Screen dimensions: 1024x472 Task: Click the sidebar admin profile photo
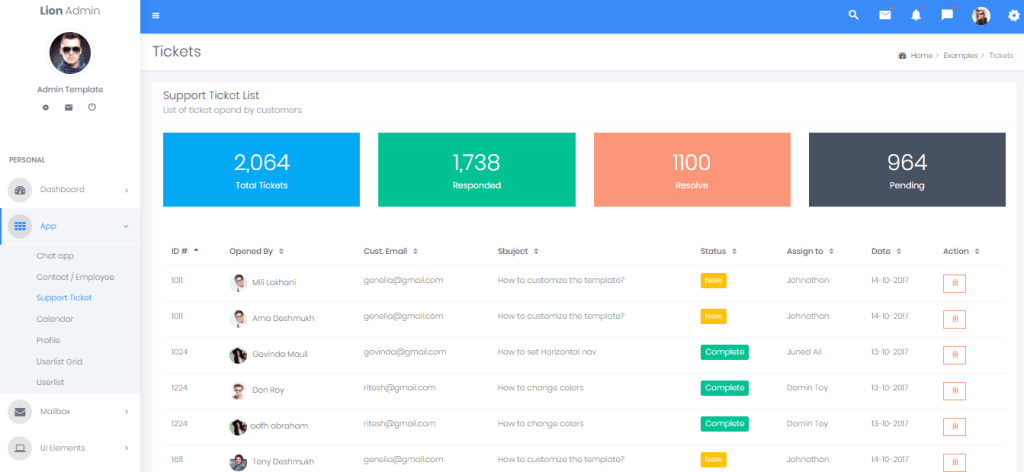70,53
